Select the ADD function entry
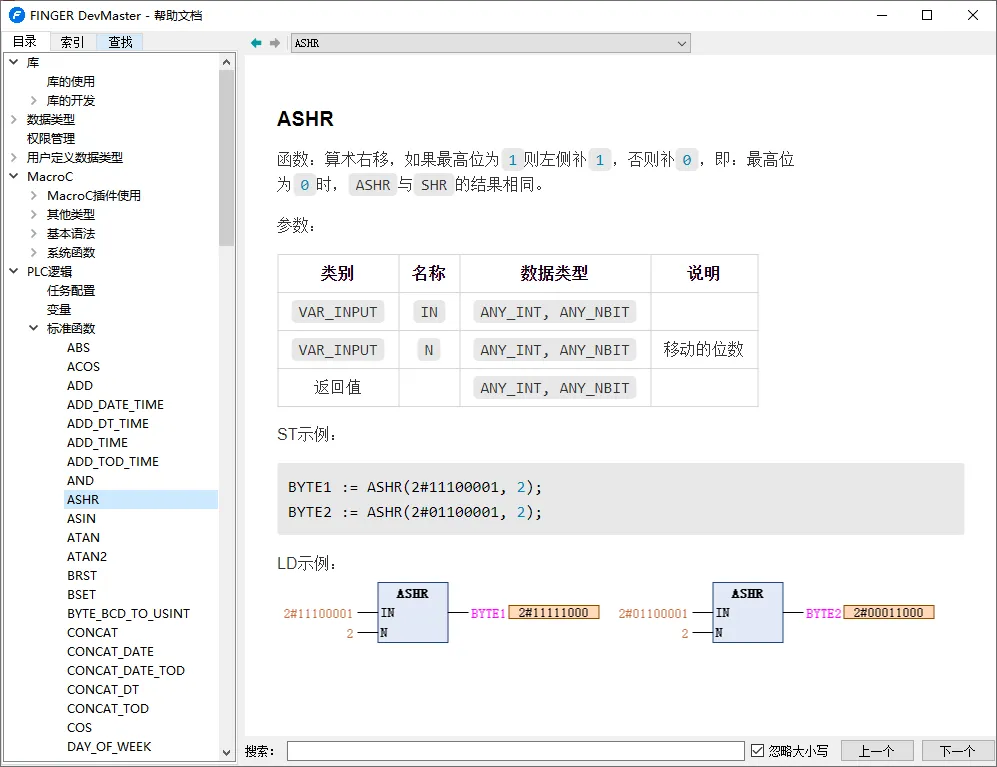This screenshot has height=767, width=997. pyautogui.click(x=79, y=385)
